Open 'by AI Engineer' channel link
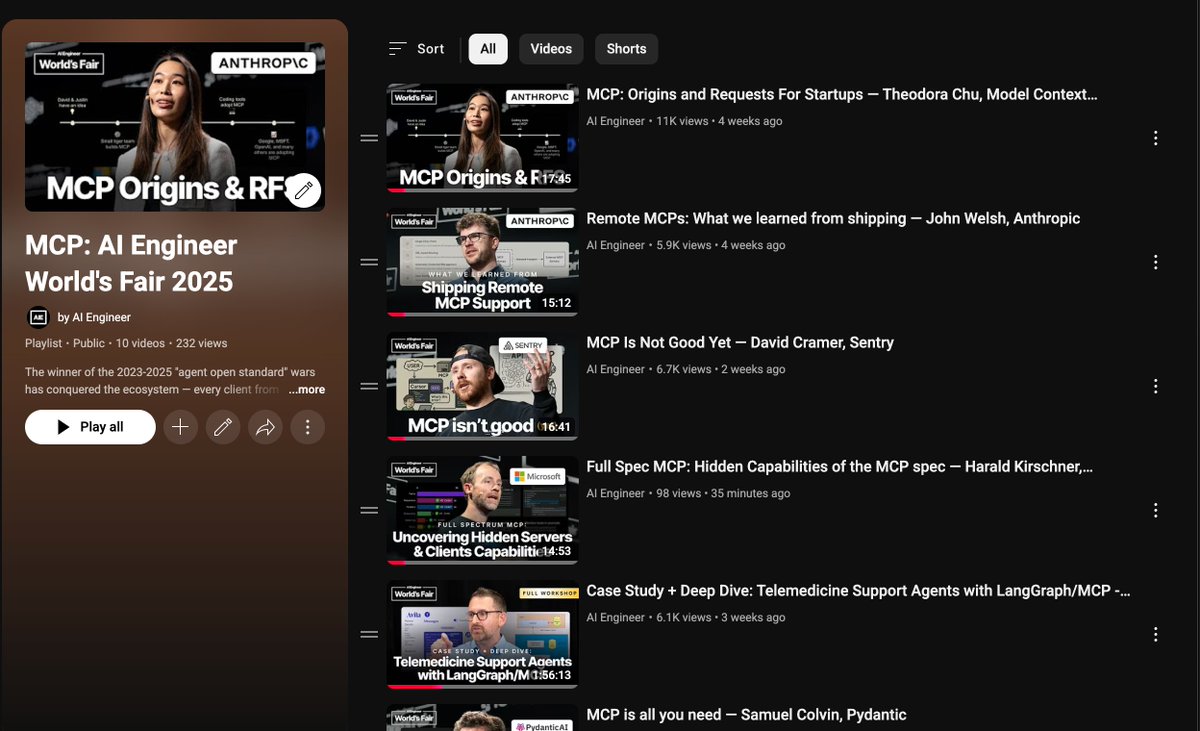The image size is (1200, 731). [94, 317]
